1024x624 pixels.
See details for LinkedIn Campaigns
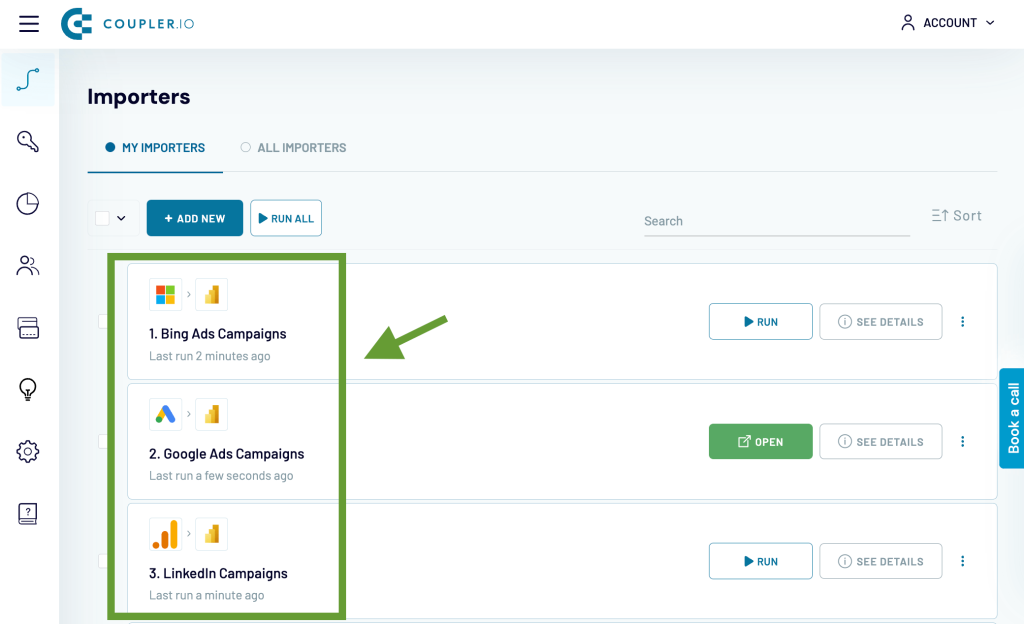point(881,561)
